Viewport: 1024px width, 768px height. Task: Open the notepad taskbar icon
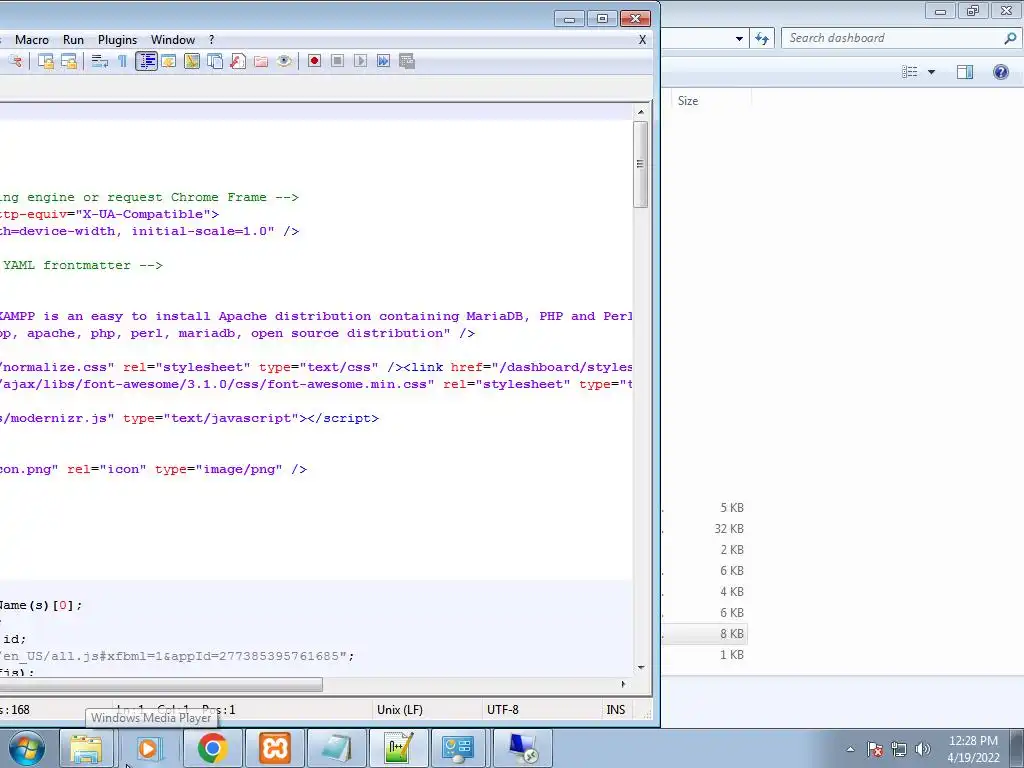coord(336,748)
